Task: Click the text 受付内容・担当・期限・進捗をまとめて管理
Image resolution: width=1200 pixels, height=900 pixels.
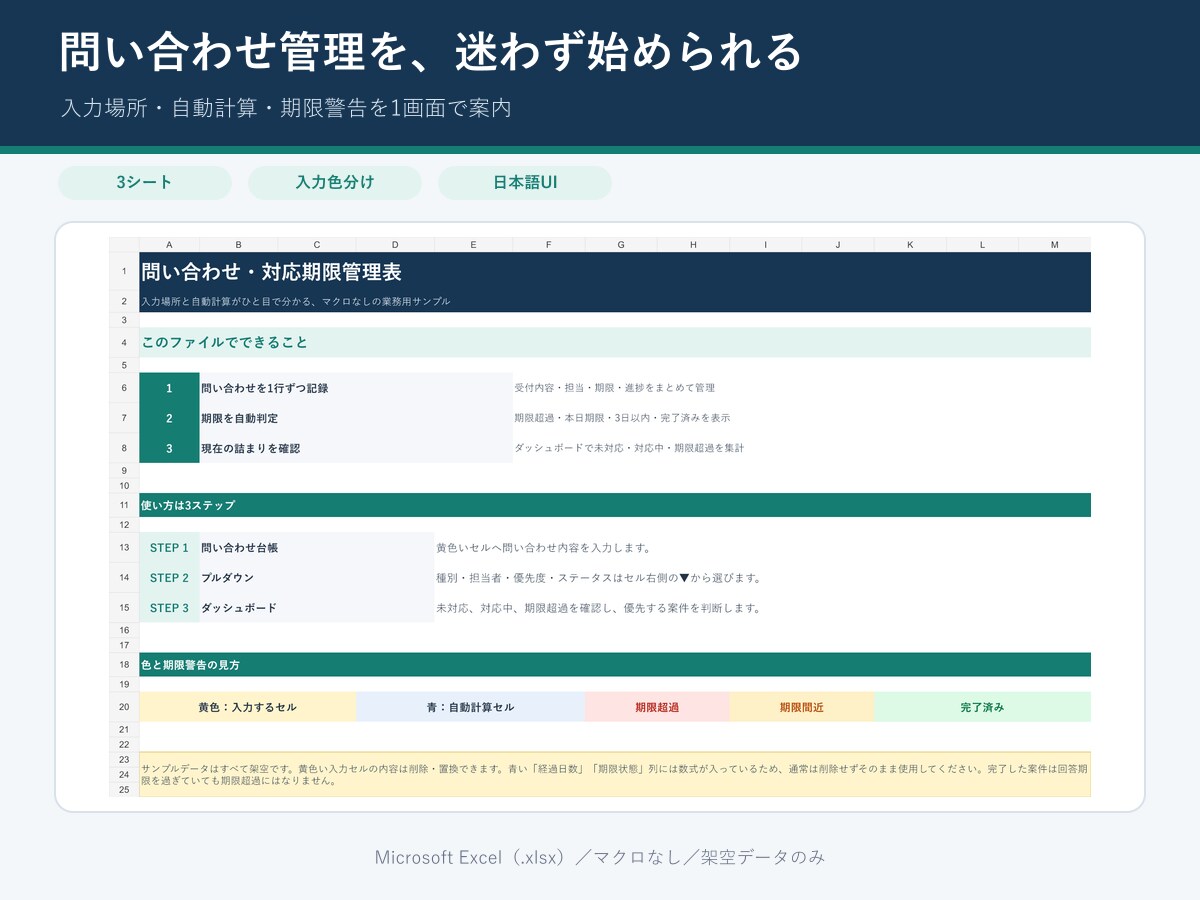Action: (x=615, y=388)
